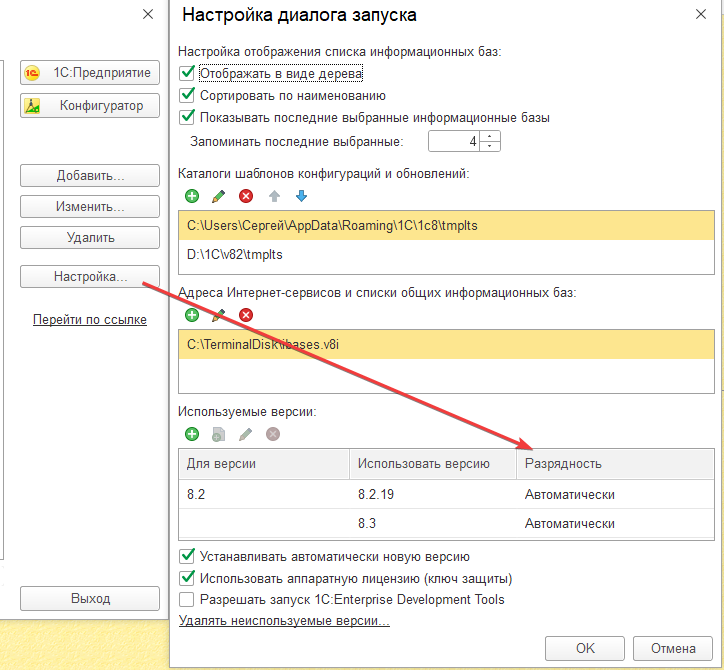724x670 pixels.
Task: Increase remembered bases count with up arrow
Action: pyautogui.click(x=489, y=135)
